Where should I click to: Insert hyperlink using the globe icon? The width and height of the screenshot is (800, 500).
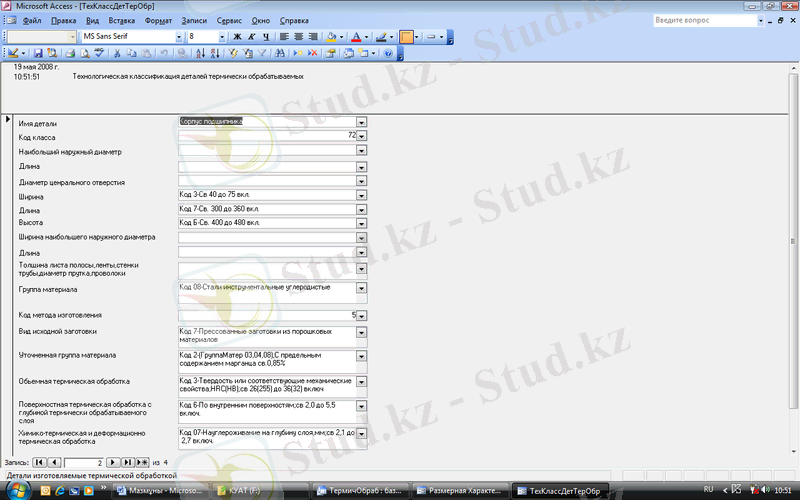coord(181,53)
